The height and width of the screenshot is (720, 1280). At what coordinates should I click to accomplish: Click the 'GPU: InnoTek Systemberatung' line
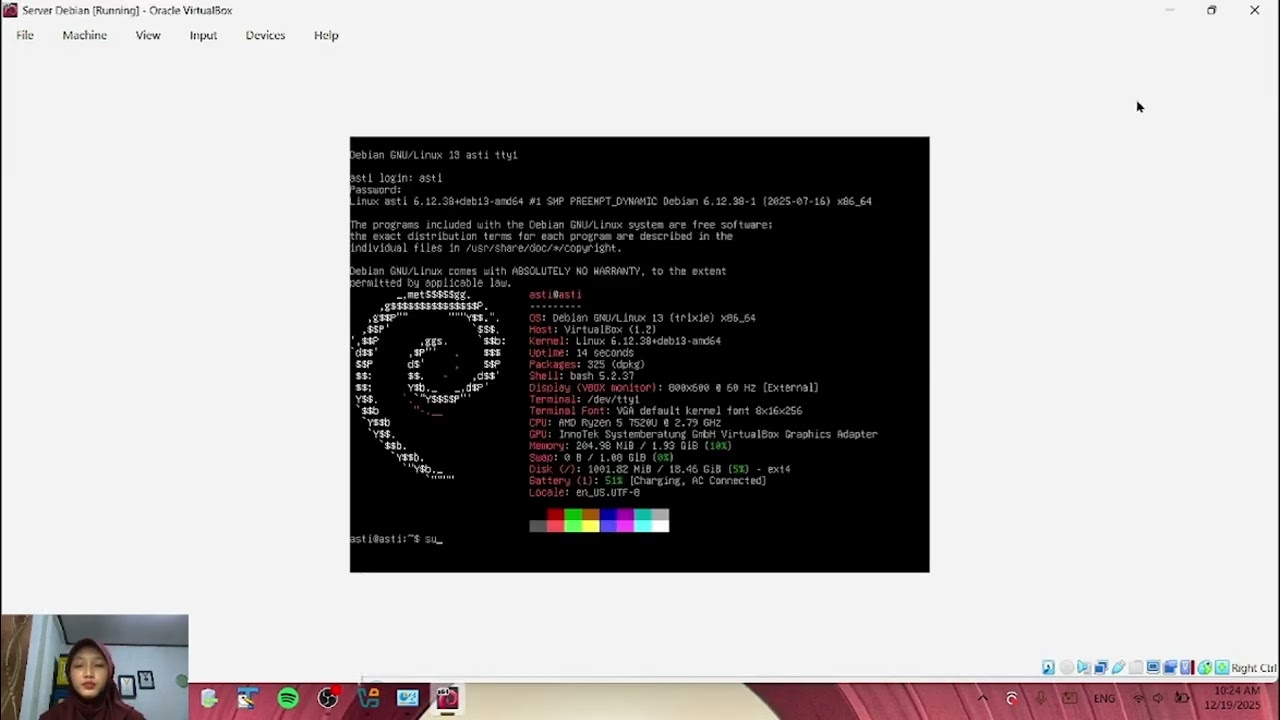coord(703,434)
